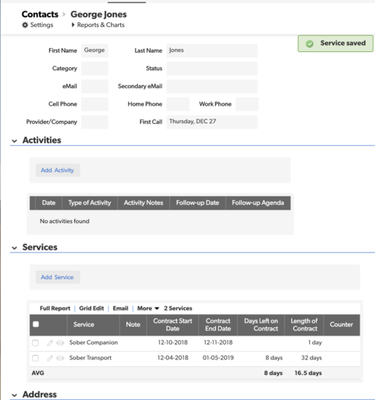Tick the Sober Companion row checkbox
The image size is (375, 400).
[35, 343]
